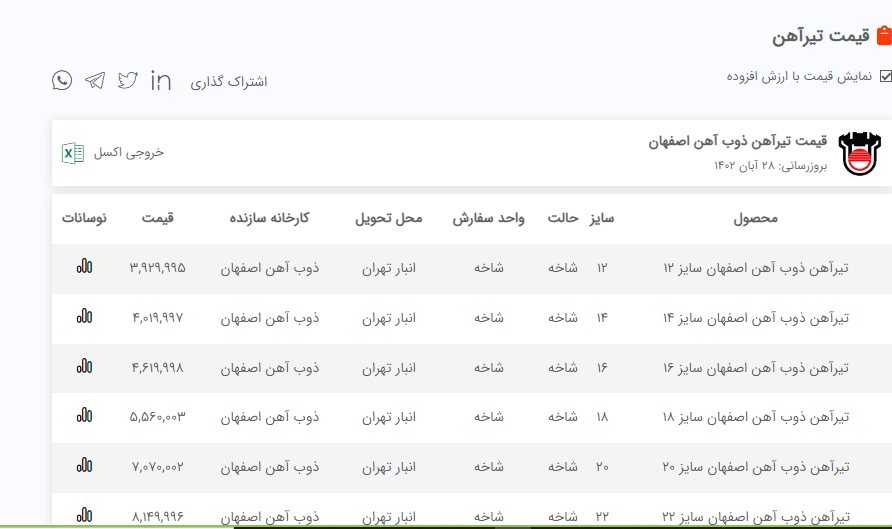
Task: Share page via Telegram icon
Action: pyautogui.click(x=95, y=81)
